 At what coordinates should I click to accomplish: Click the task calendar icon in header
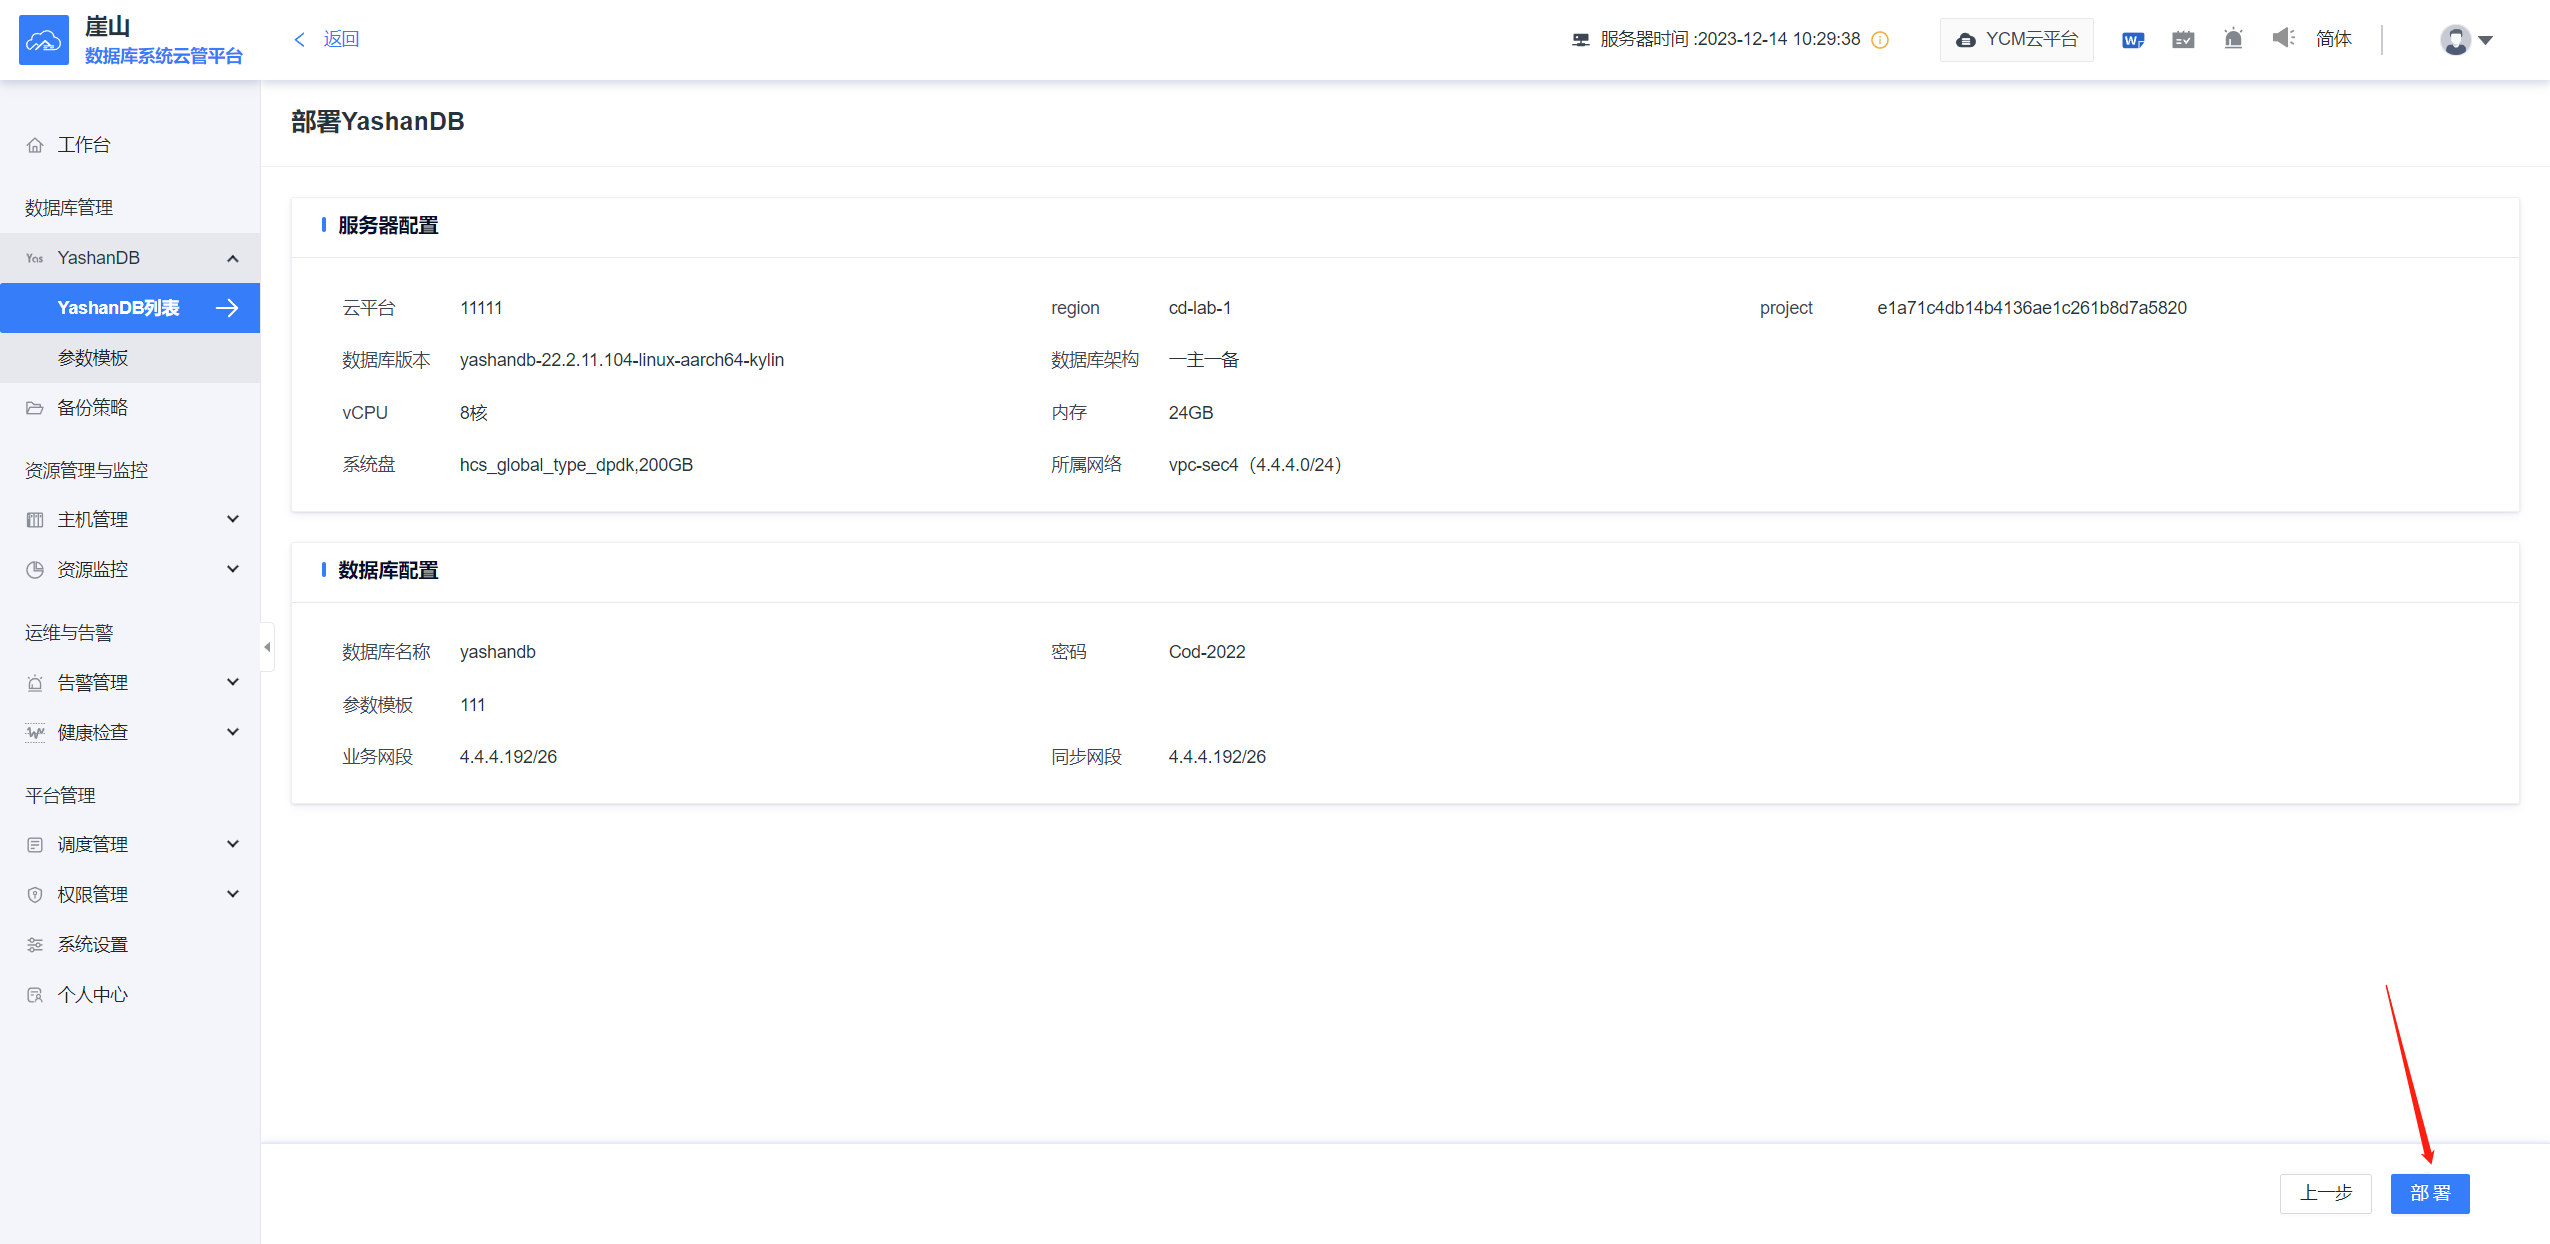(x=2183, y=40)
